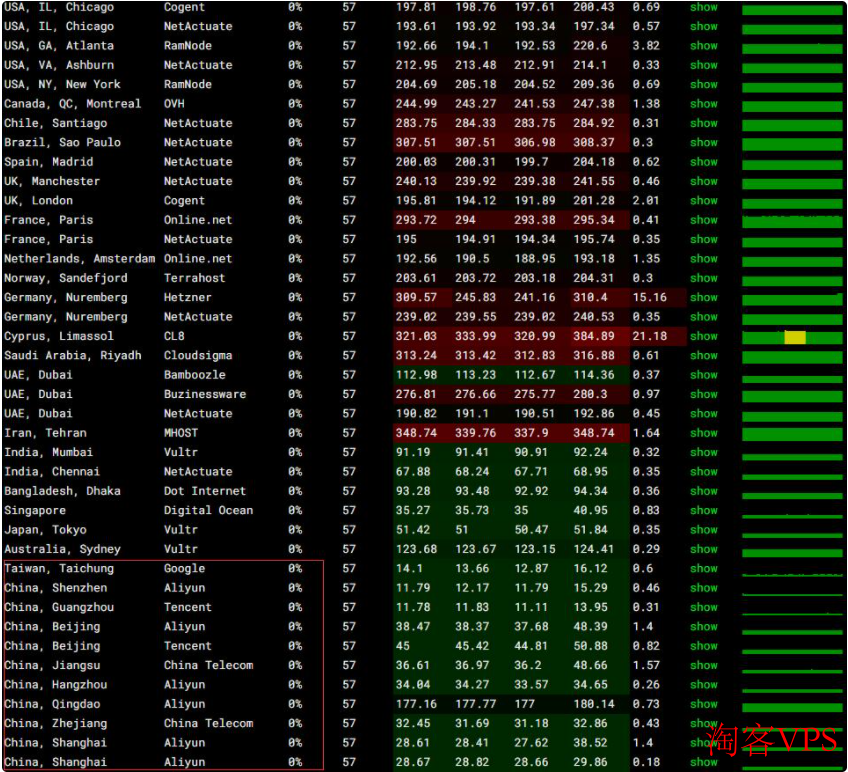Click latency graph bar for Iran, Tehran
The height and width of the screenshot is (772, 848).
point(792,434)
